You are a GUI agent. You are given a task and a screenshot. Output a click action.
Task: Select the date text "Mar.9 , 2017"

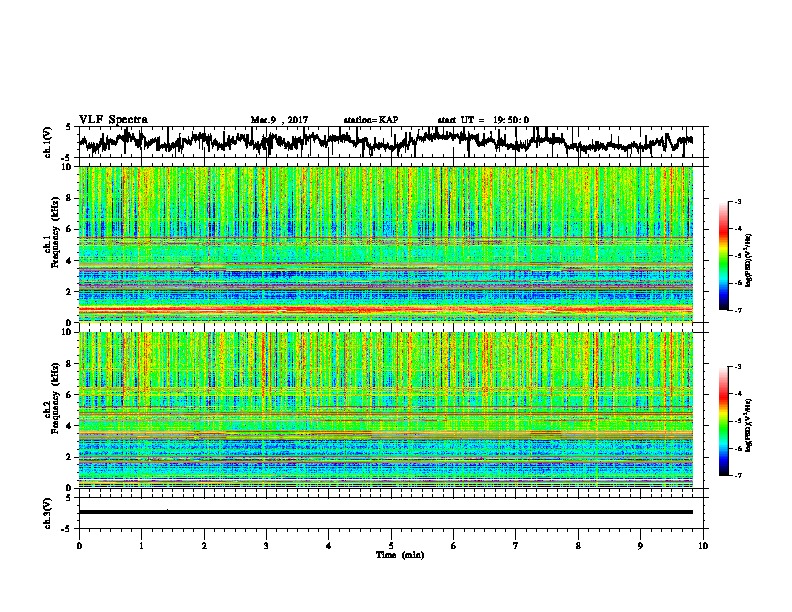[x=279, y=120]
